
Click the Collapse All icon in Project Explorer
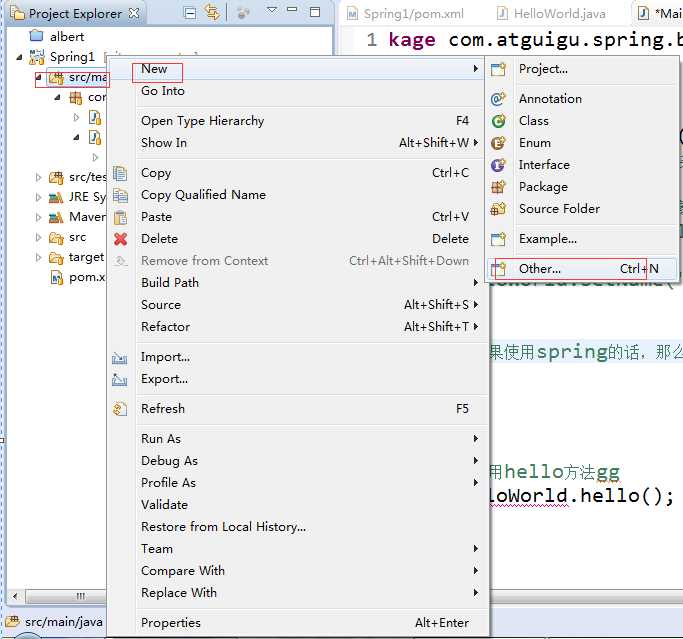point(189,13)
